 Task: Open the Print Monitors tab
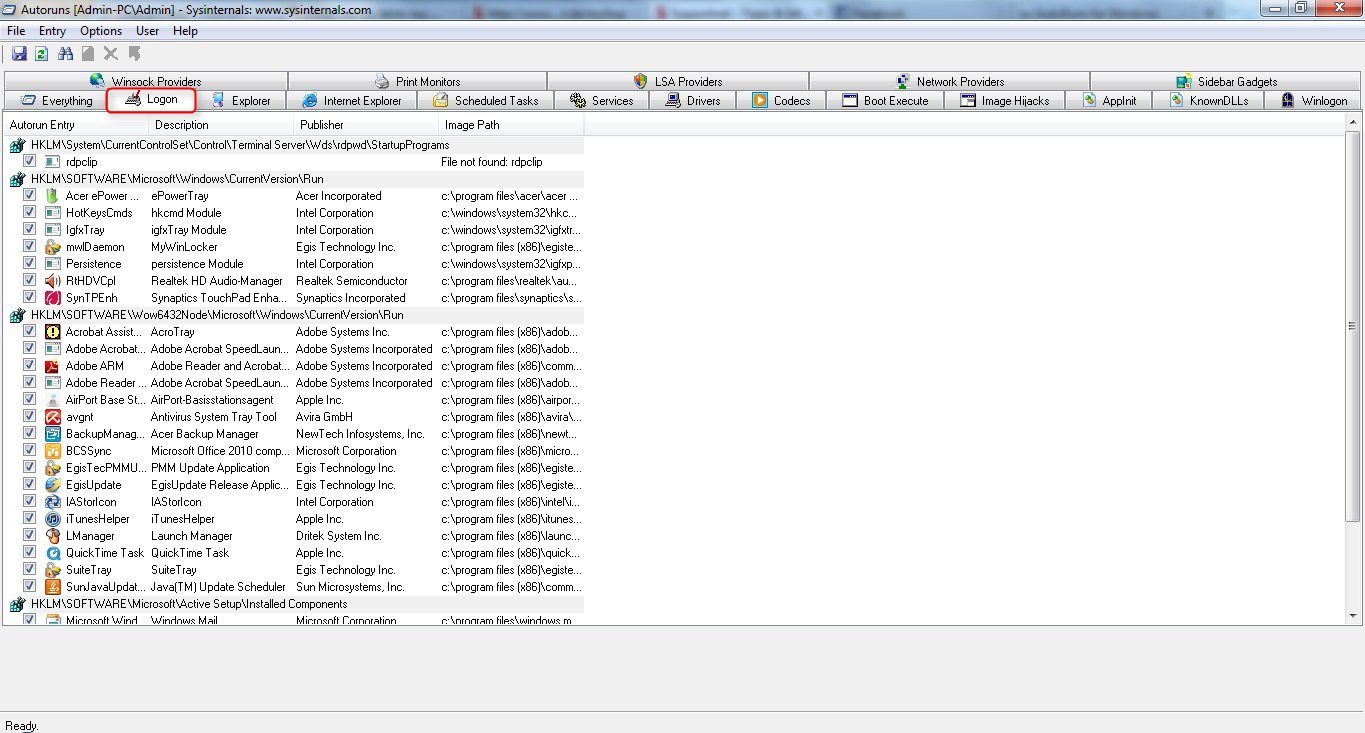pyautogui.click(x=417, y=82)
